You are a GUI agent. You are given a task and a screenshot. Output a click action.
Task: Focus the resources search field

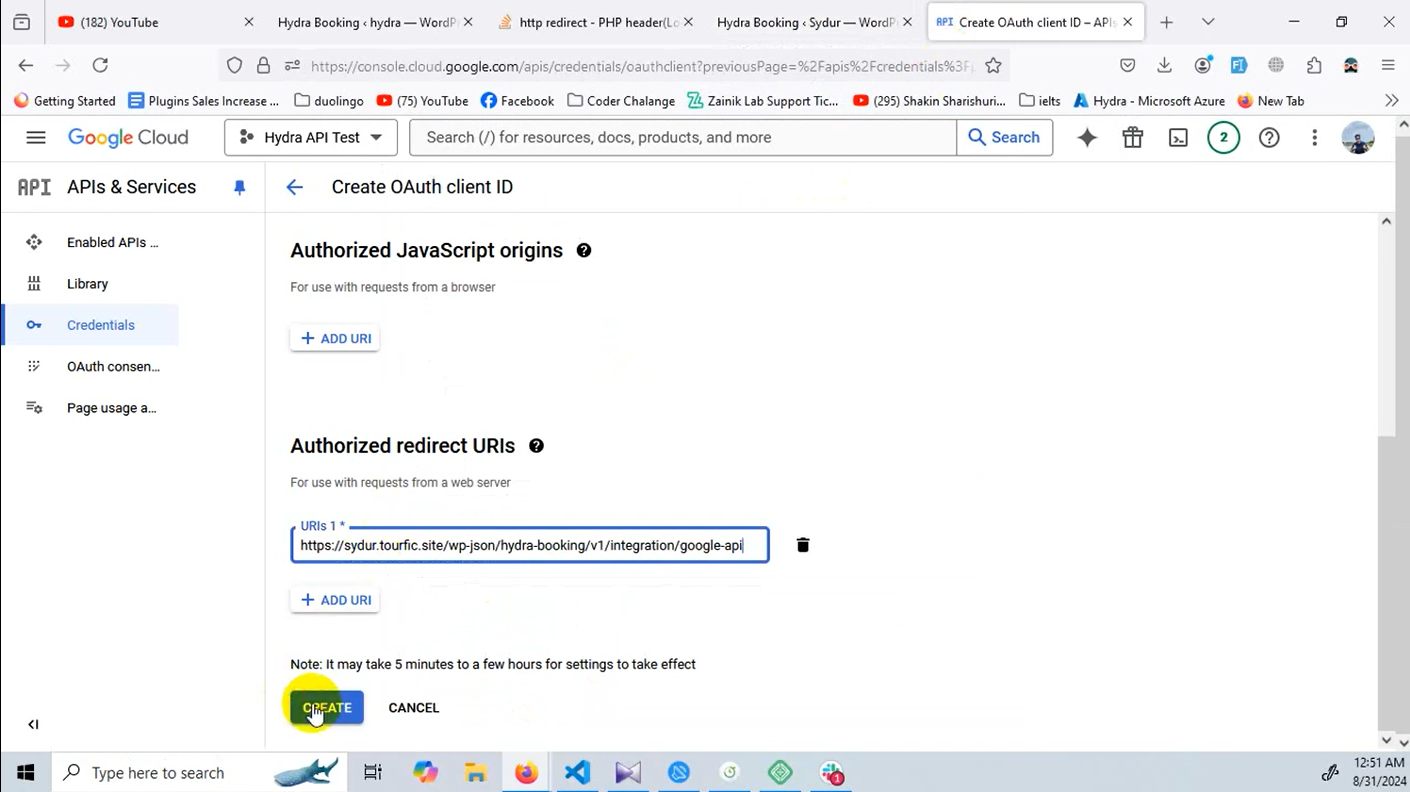click(683, 138)
